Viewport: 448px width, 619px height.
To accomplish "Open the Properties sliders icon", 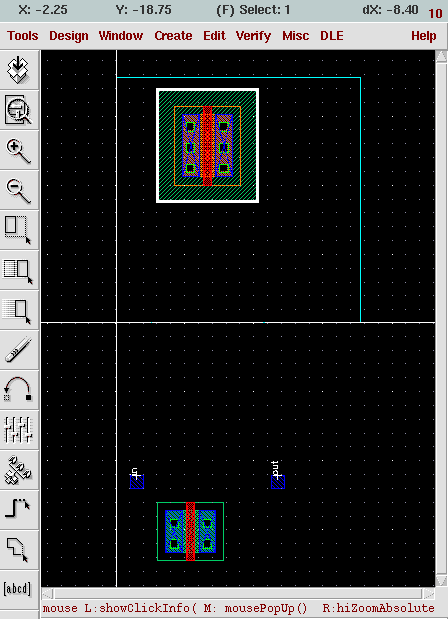I will click(x=19, y=430).
